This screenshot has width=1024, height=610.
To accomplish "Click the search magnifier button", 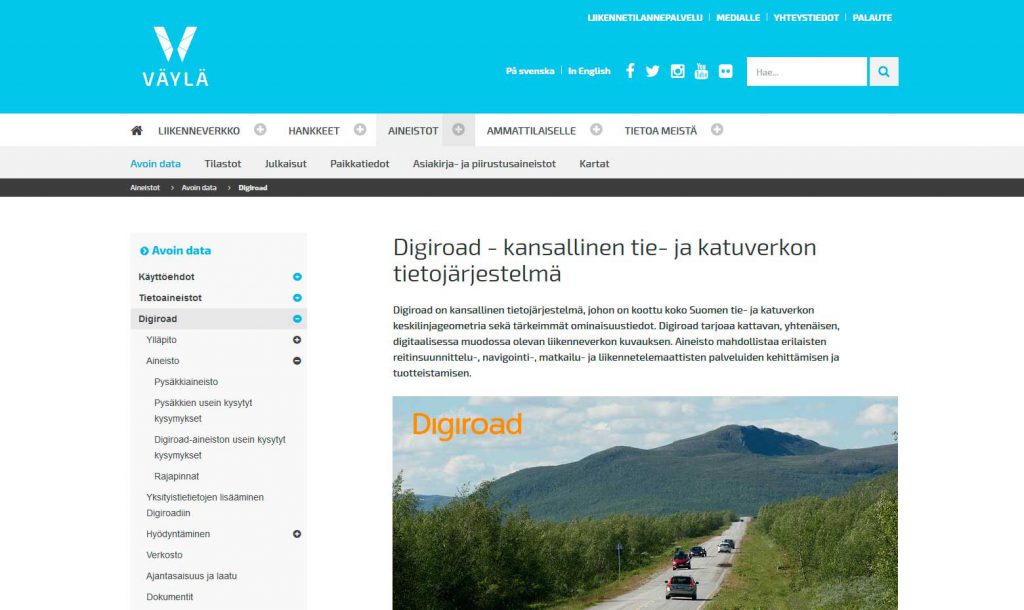I will [x=884, y=72].
